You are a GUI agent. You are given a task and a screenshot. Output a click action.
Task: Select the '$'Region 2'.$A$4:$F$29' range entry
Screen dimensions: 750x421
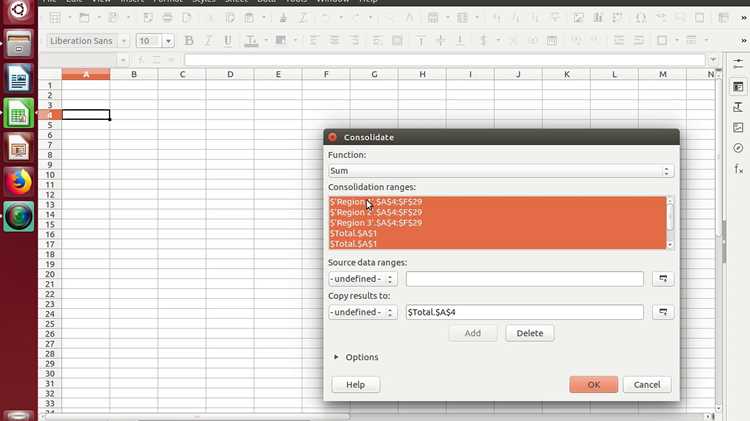(497, 212)
